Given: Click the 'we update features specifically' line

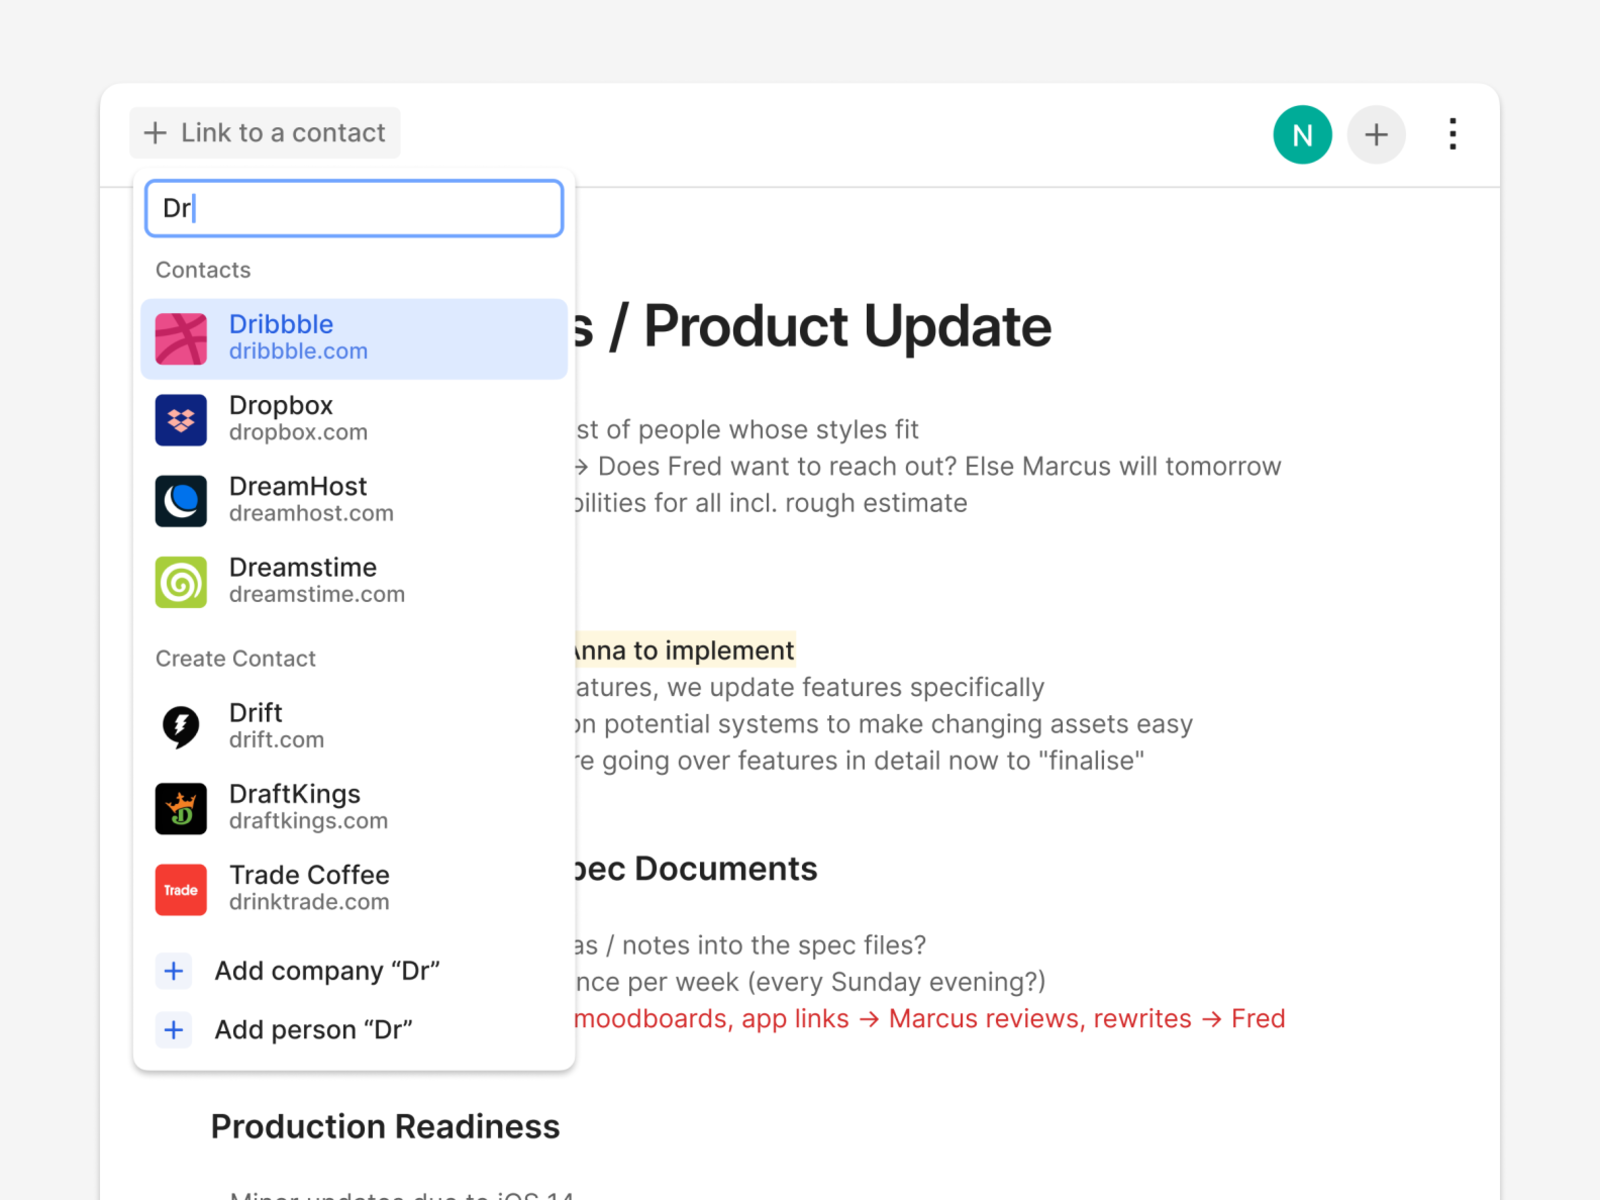Looking at the screenshot, I should [x=810, y=688].
